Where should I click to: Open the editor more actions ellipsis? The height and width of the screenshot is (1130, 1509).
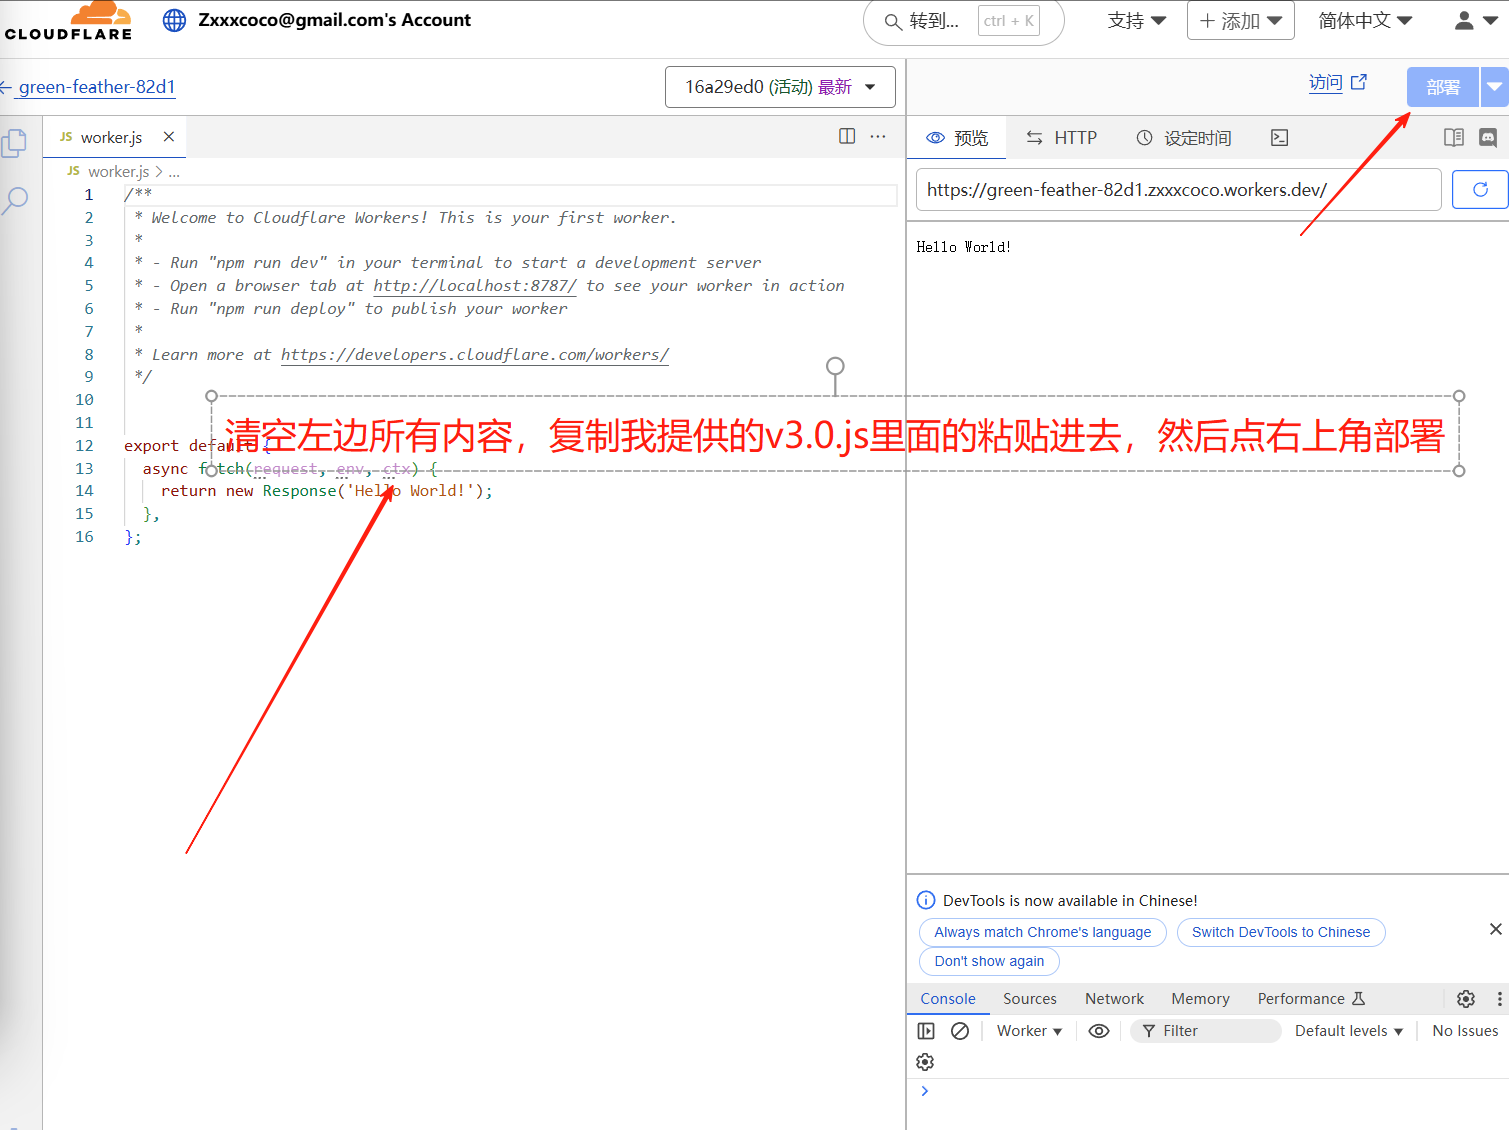[878, 136]
